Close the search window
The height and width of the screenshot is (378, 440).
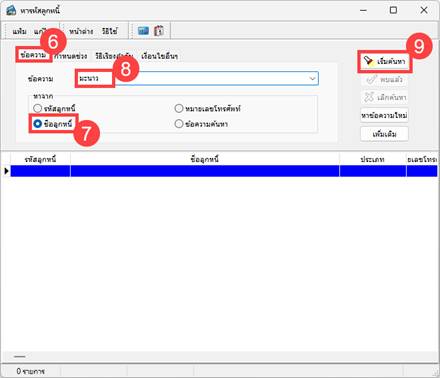coord(424,10)
